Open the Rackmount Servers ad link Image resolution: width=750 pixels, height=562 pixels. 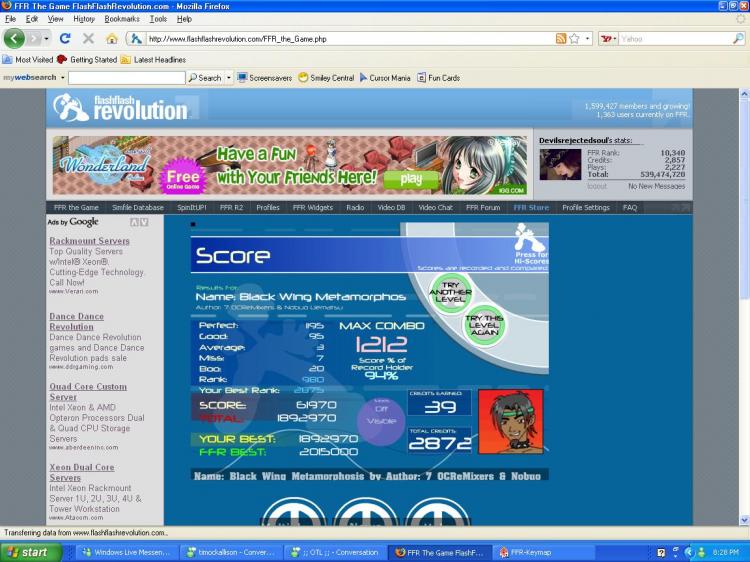click(89, 241)
